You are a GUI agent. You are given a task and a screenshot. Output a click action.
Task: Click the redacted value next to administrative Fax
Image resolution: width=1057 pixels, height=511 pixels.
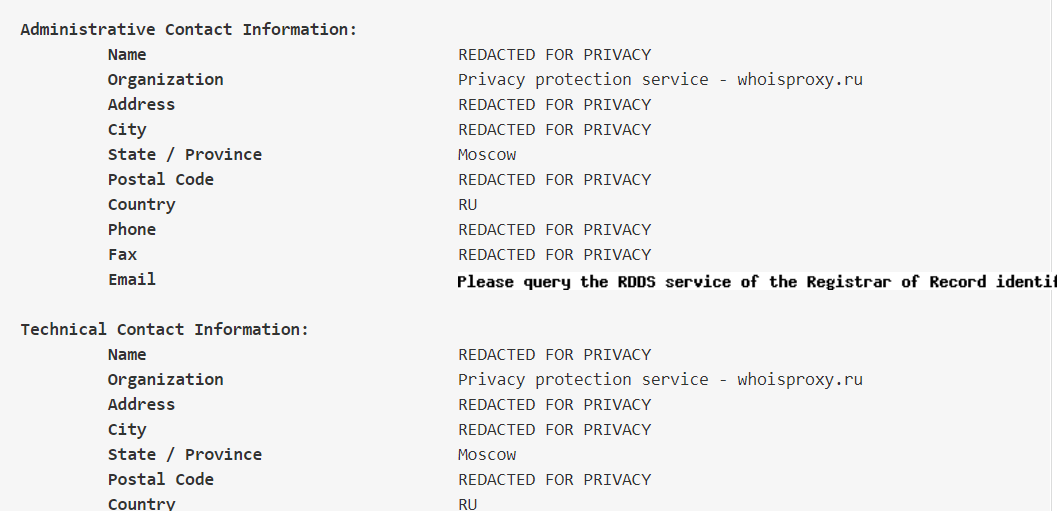tap(554, 255)
